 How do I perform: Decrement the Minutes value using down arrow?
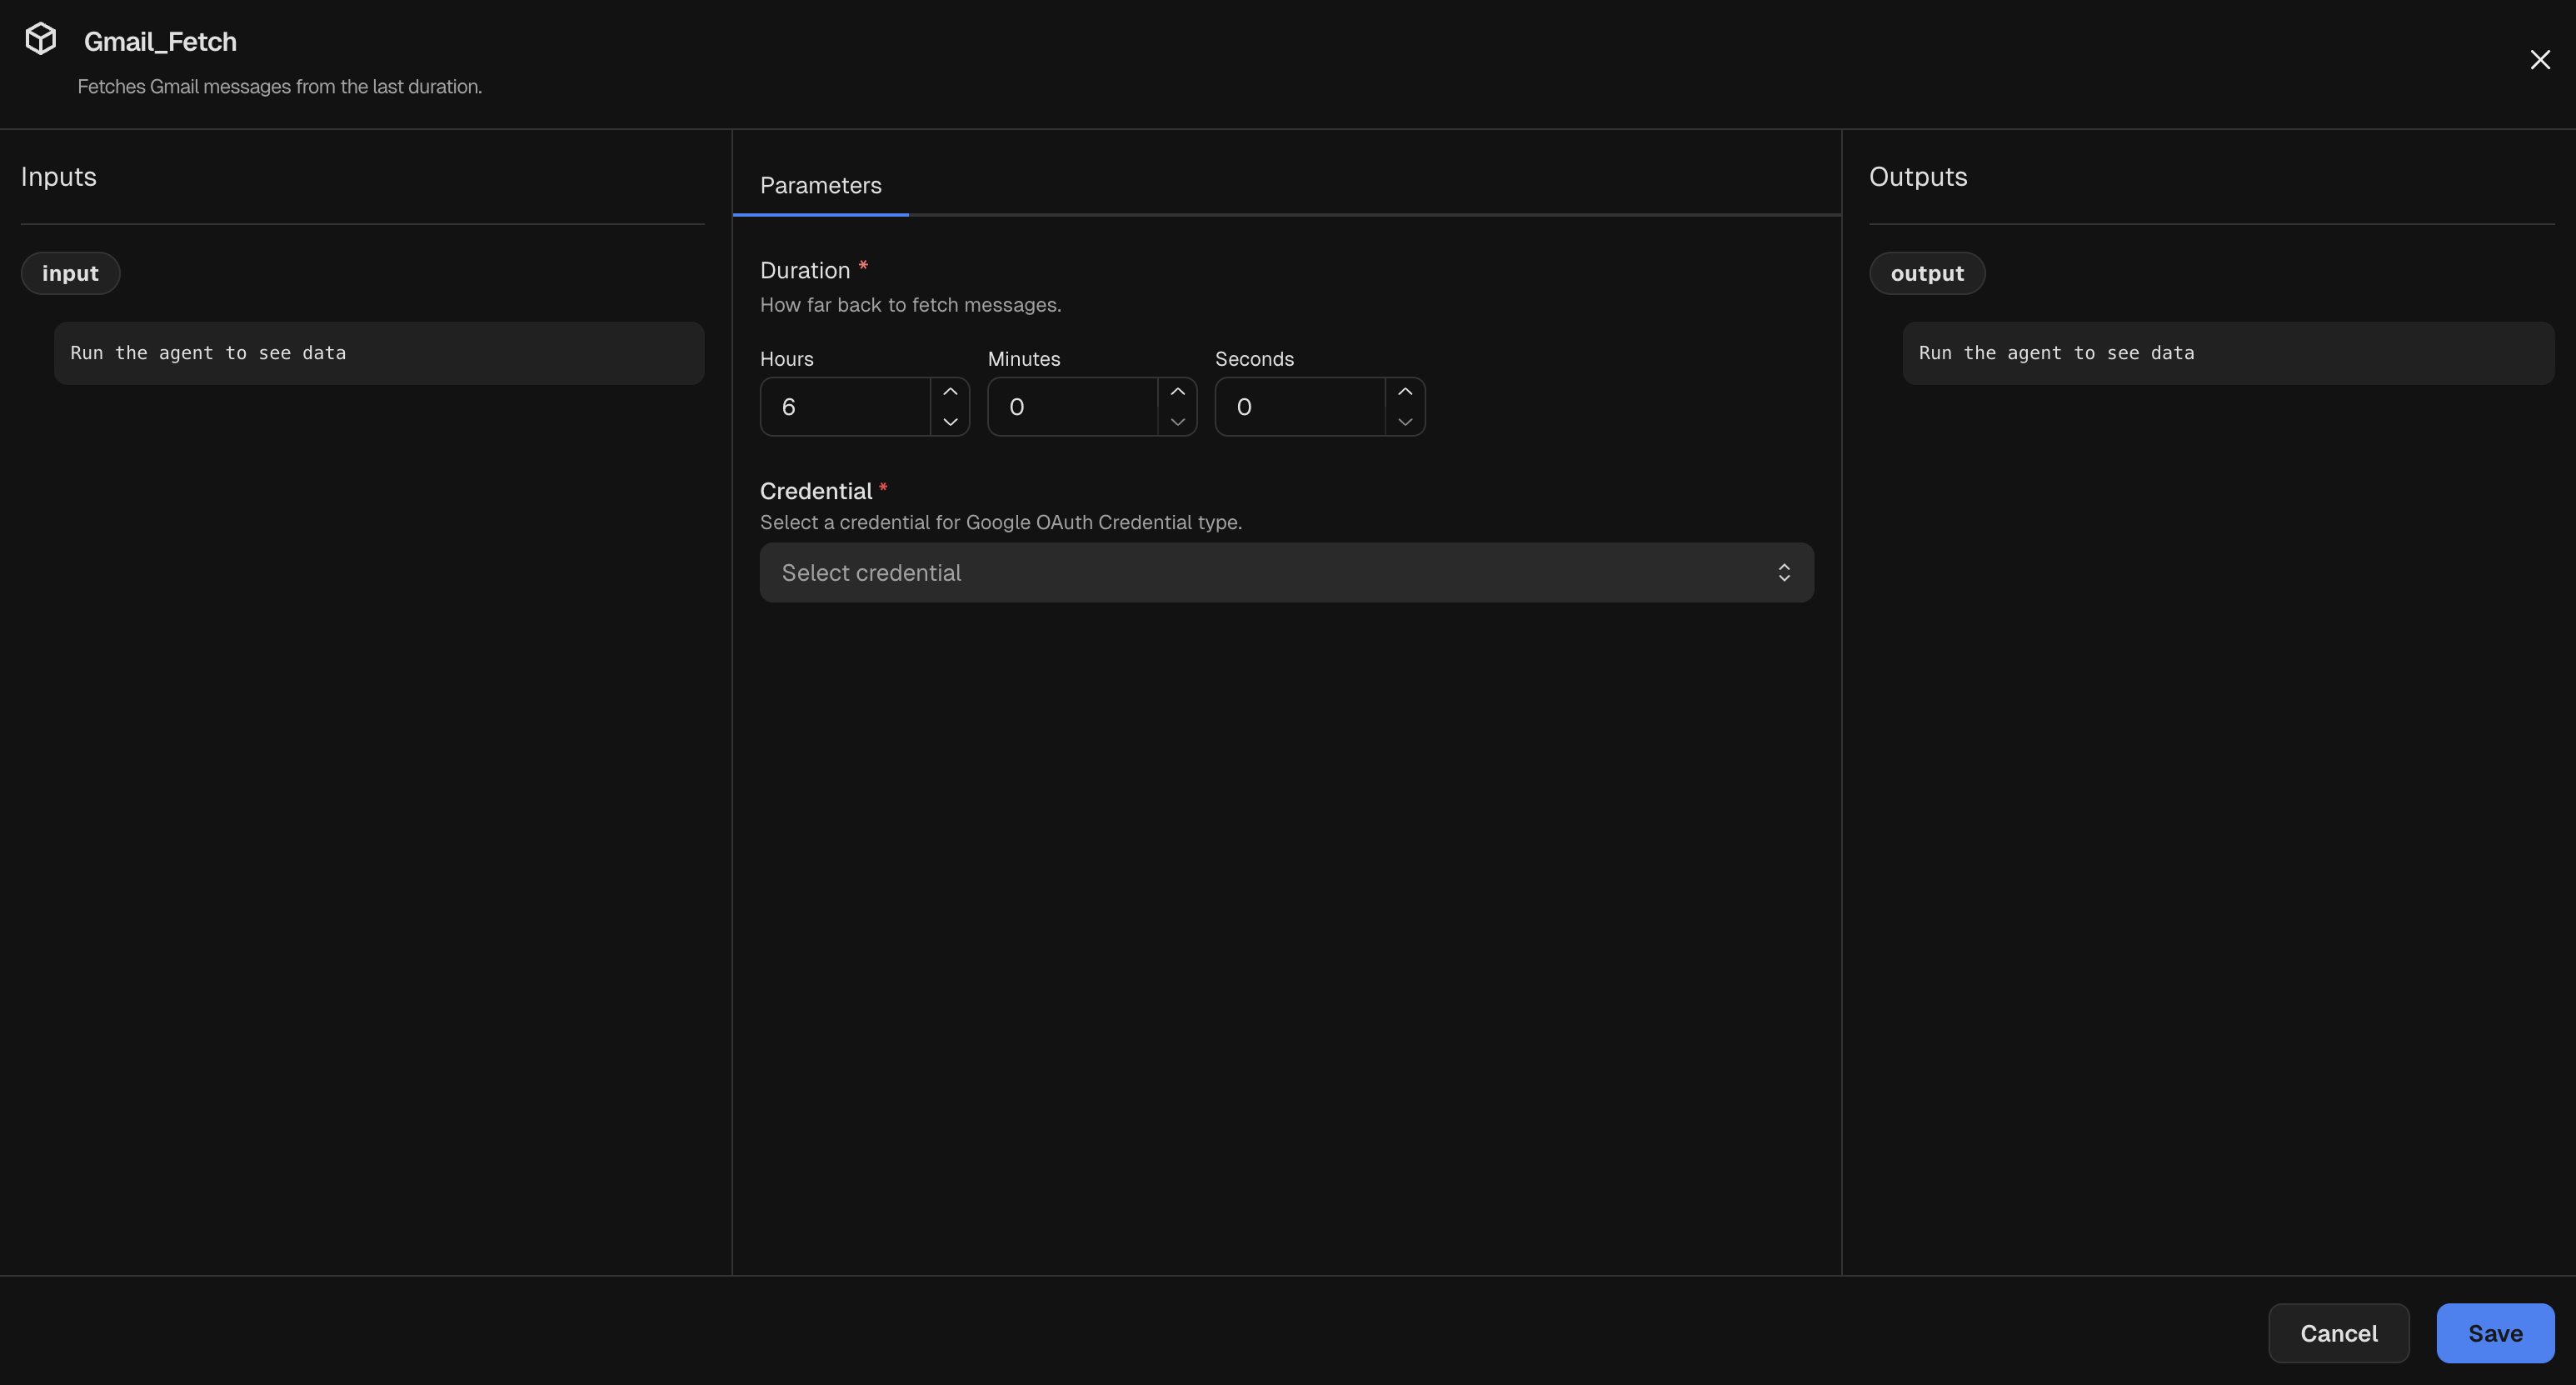[x=1177, y=423]
